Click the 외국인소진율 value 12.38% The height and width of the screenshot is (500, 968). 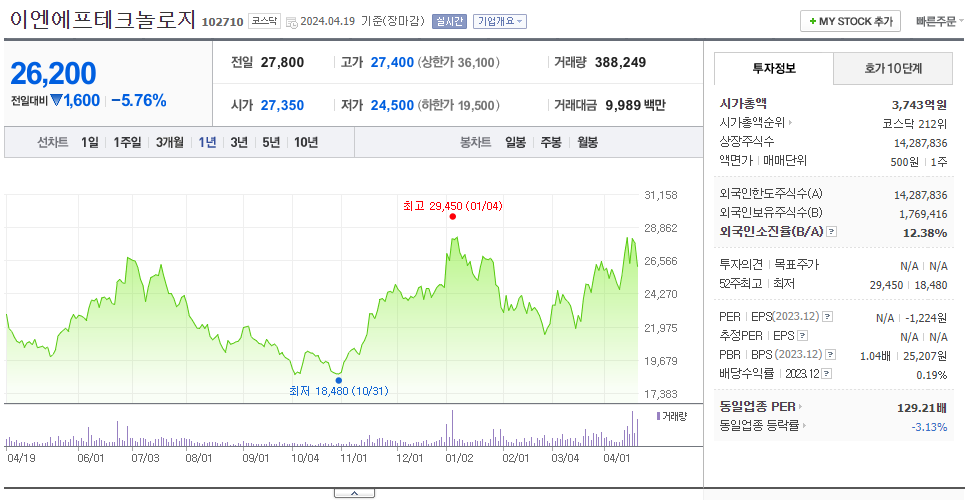(x=926, y=233)
